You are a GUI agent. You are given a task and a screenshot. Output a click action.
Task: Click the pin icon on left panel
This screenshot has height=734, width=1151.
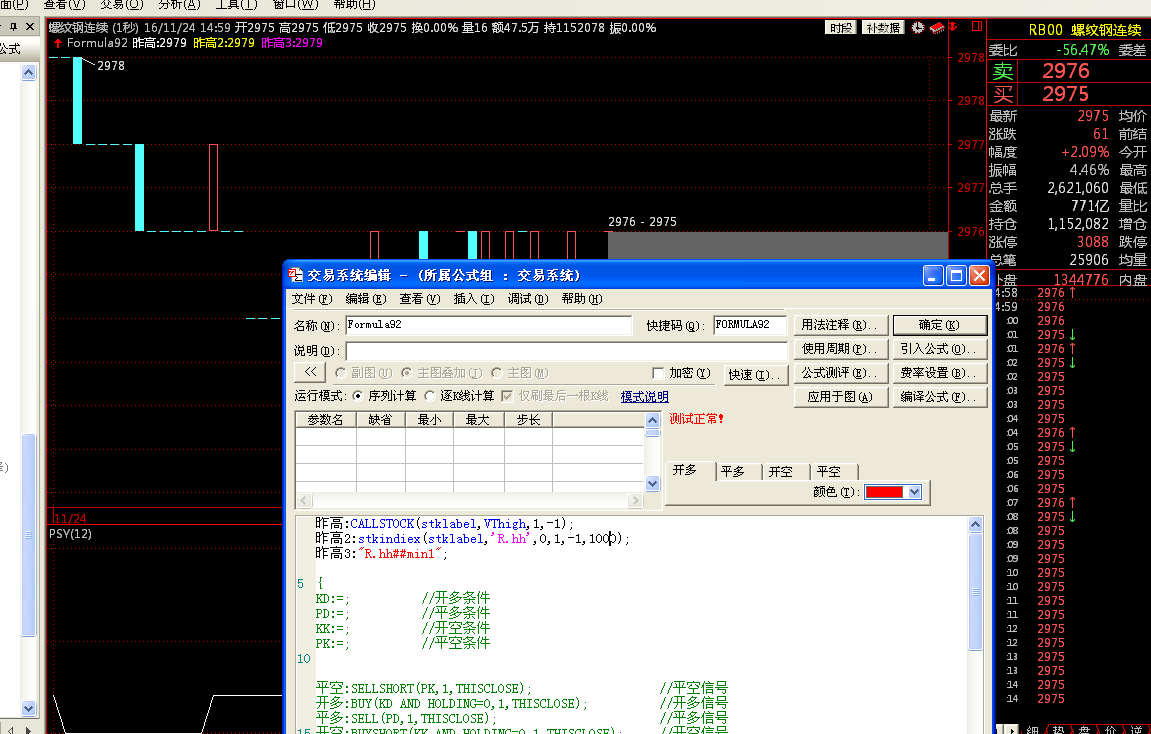pyautogui.click(x=13, y=26)
